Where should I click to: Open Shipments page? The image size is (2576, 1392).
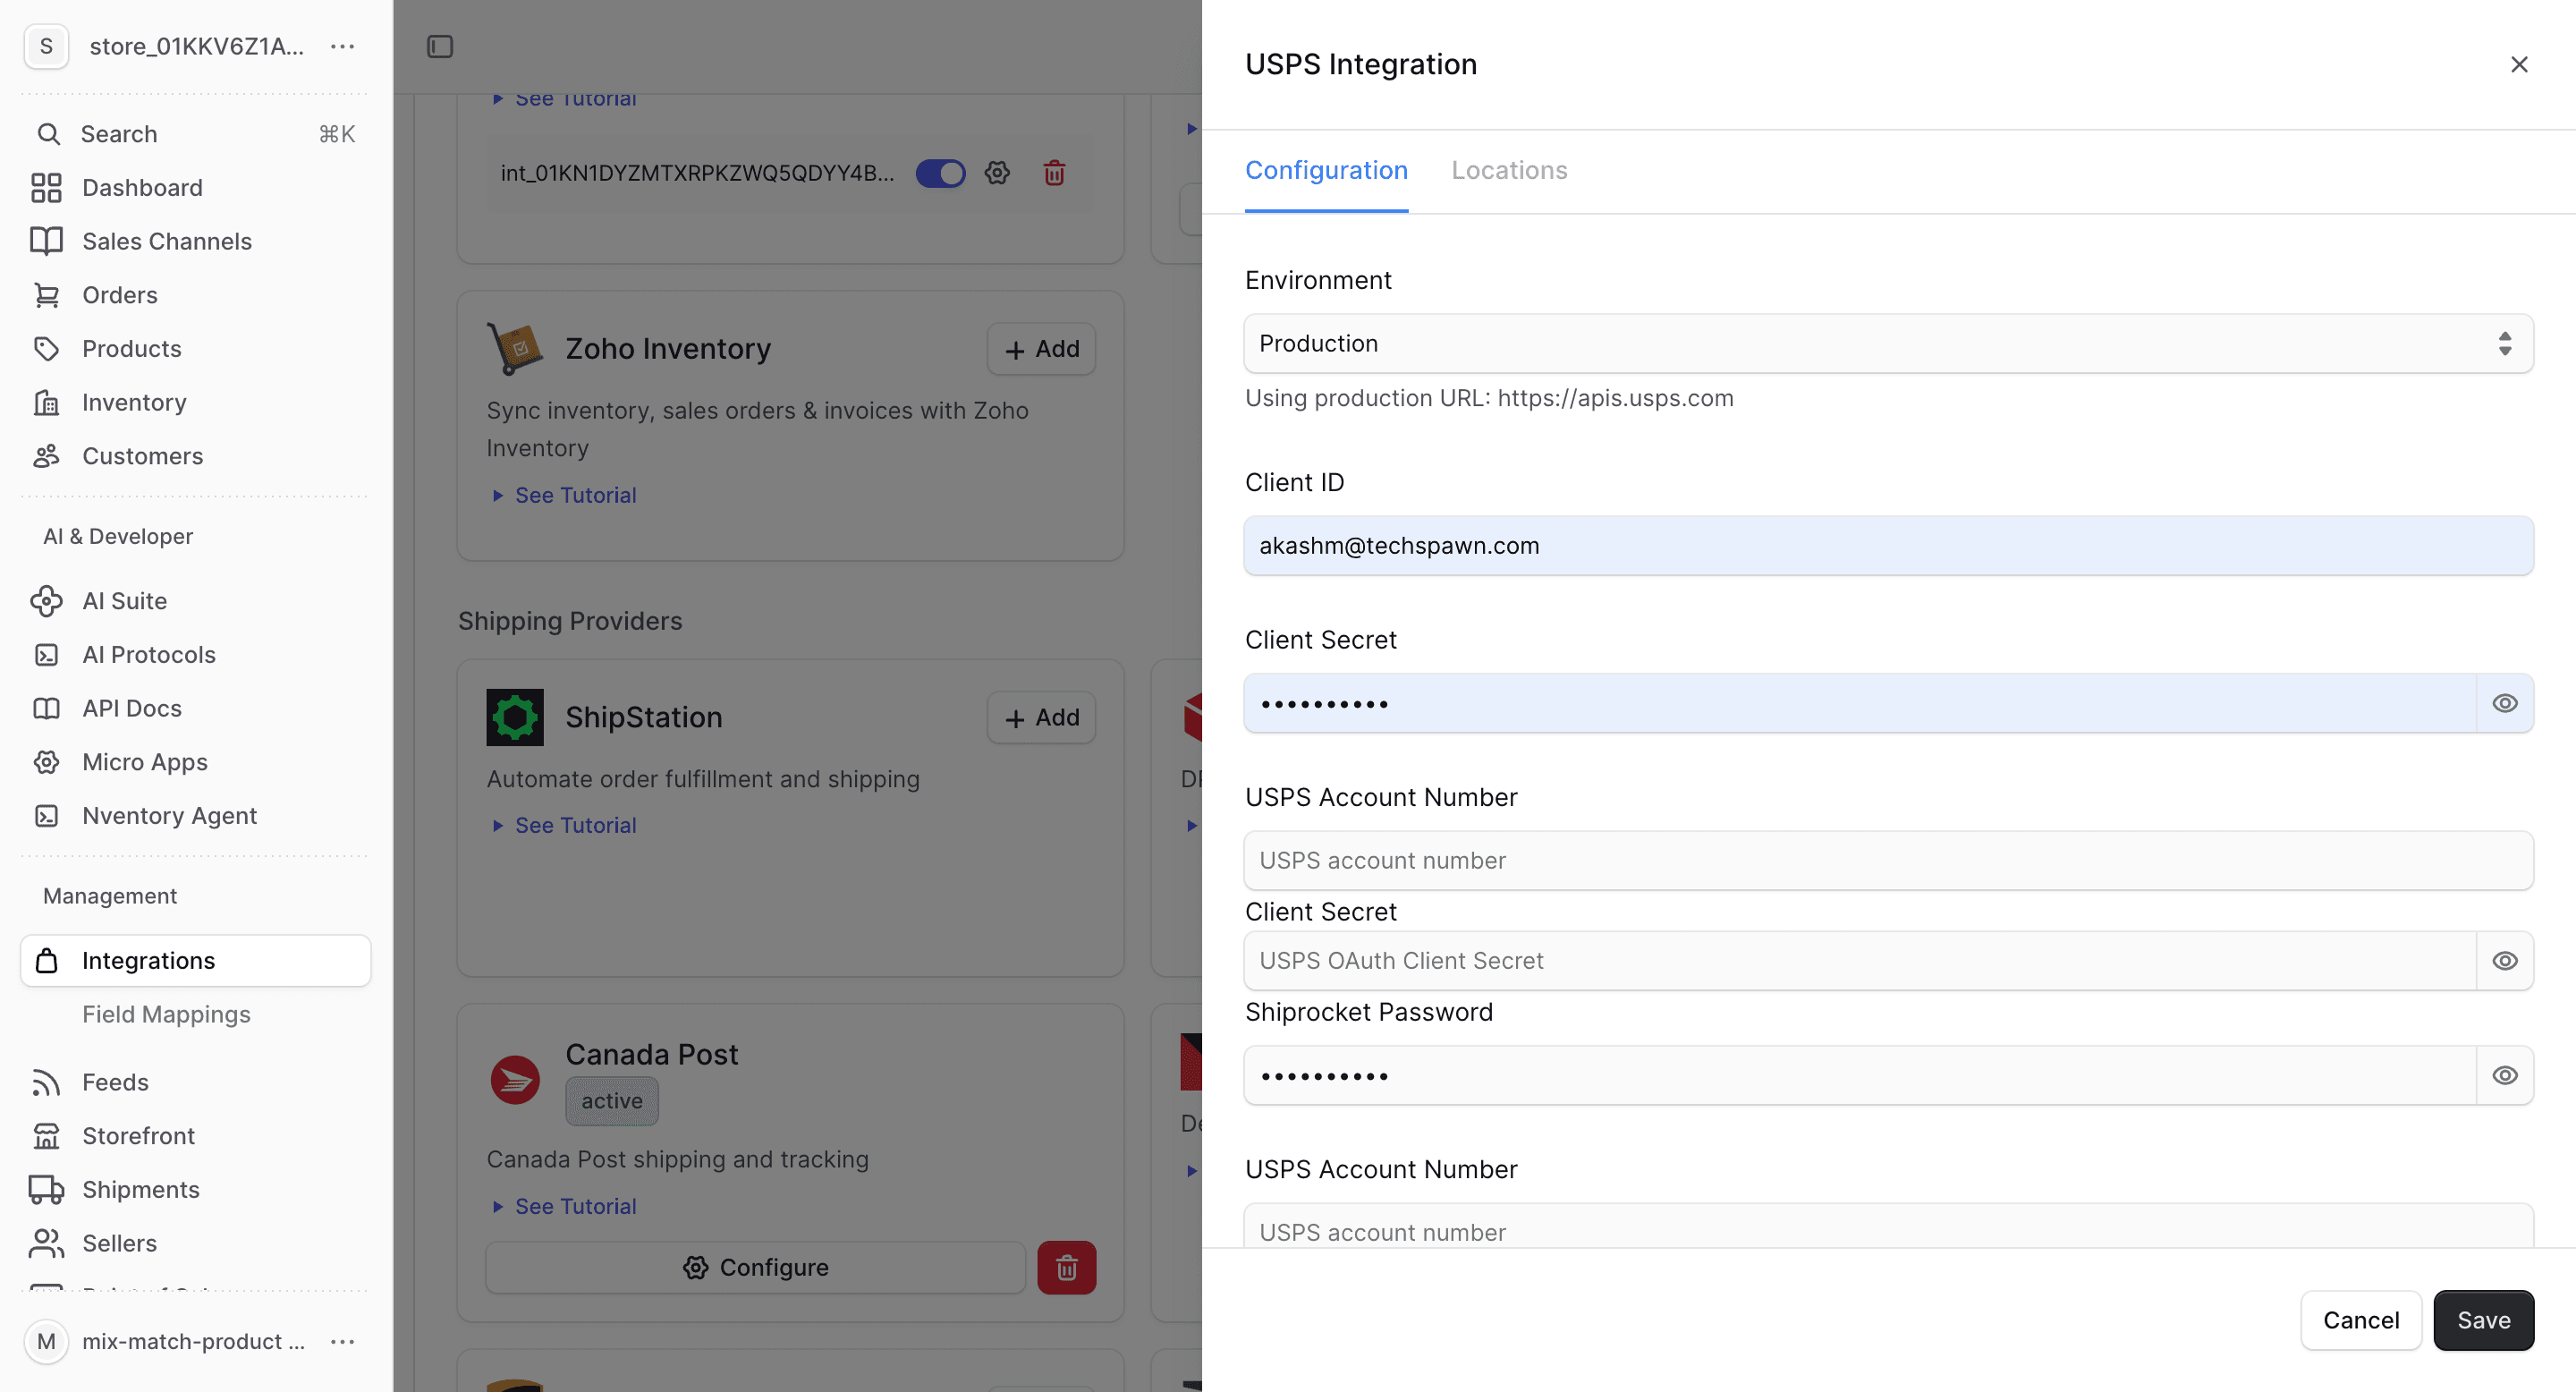click(x=196, y=1190)
